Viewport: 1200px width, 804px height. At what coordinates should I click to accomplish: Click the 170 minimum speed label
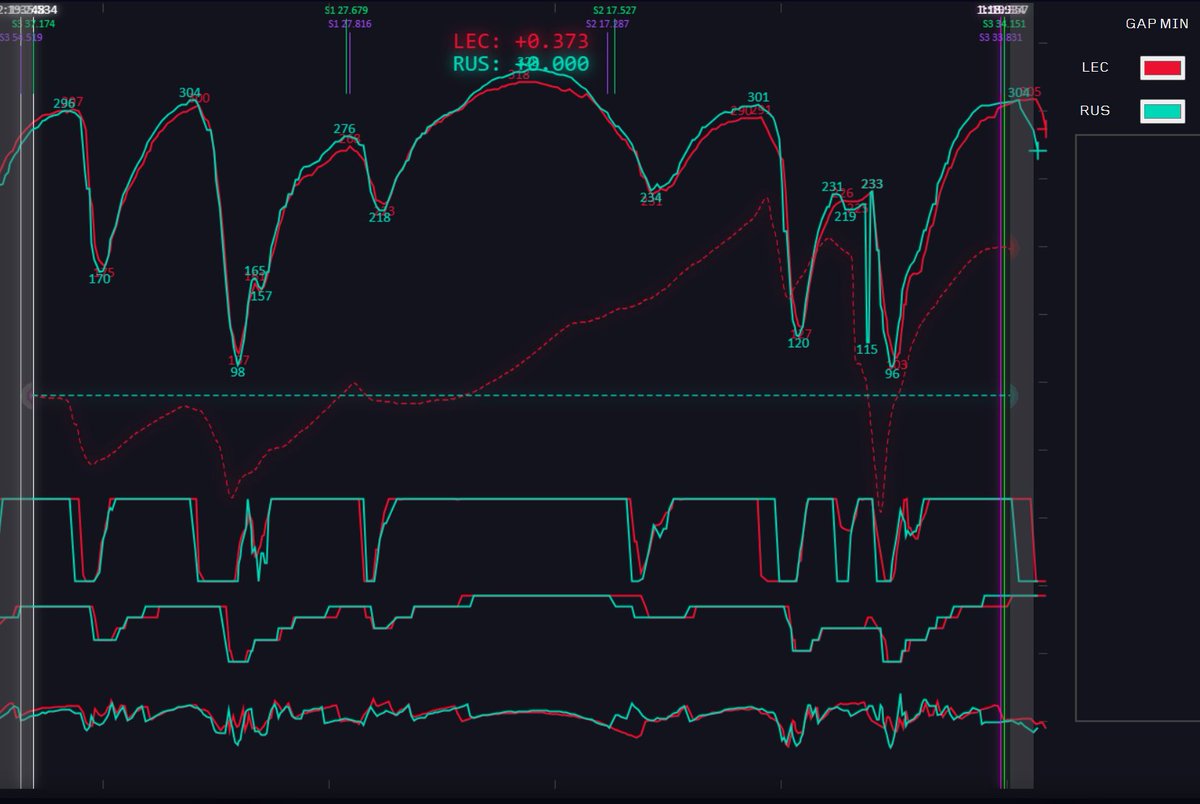pos(99,279)
